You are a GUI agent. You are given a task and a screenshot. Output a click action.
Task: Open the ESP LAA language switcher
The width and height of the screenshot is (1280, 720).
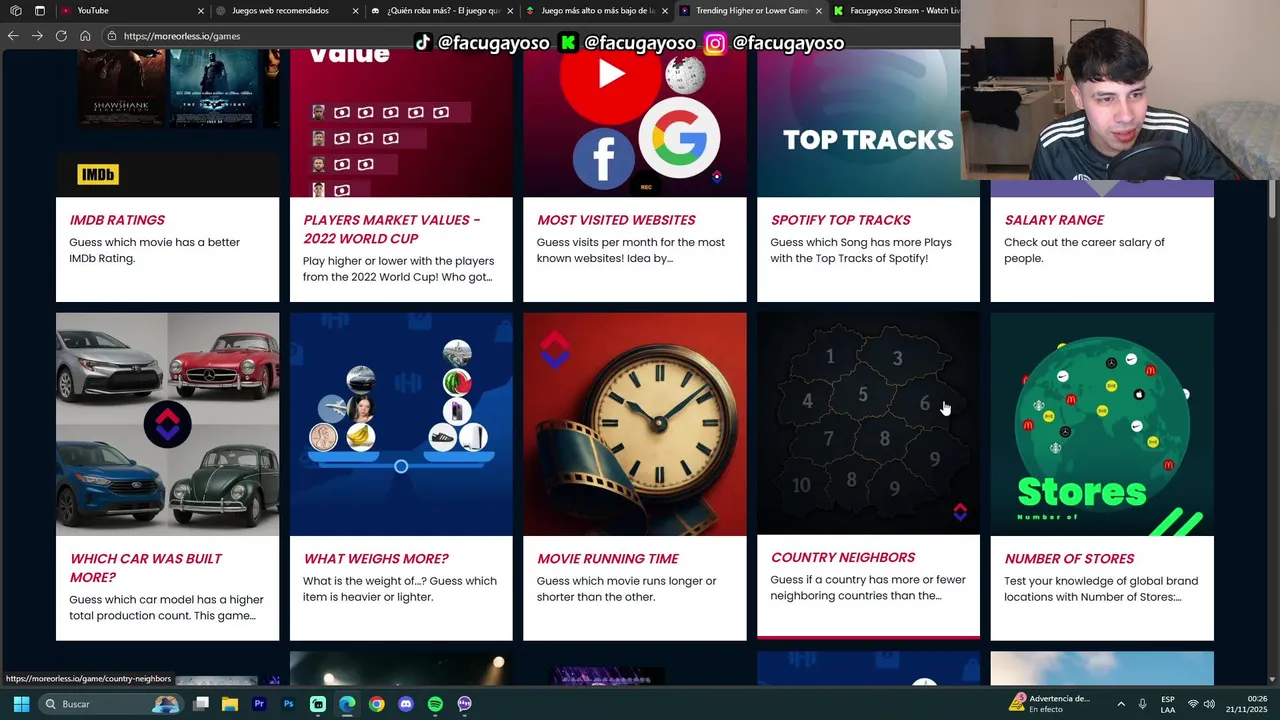click(x=1168, y=704)
